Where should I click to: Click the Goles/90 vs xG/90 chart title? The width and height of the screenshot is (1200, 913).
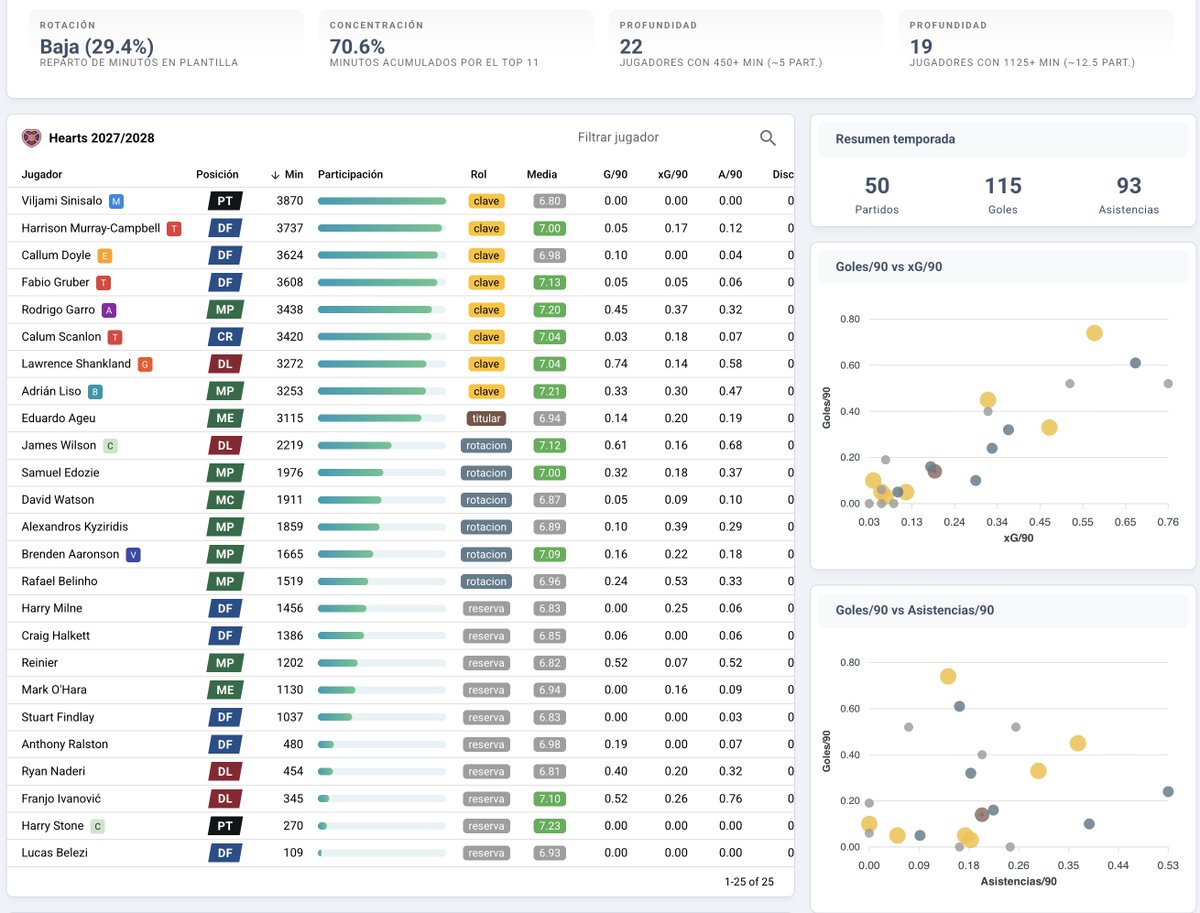click(x=889, y=267)
